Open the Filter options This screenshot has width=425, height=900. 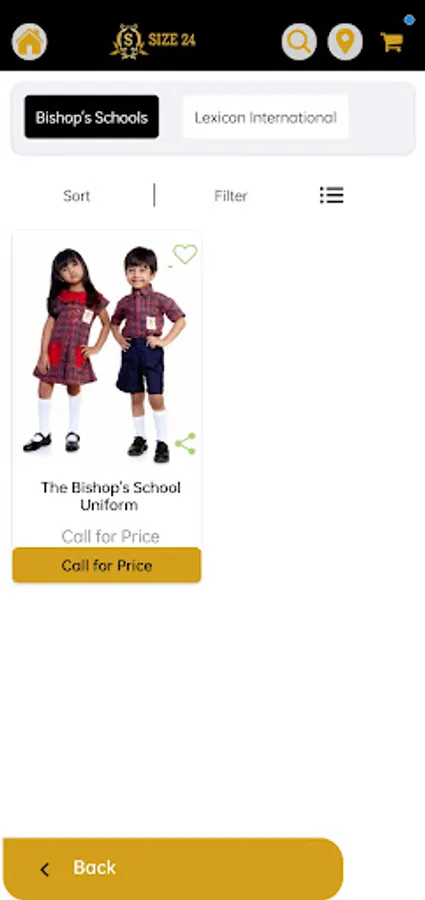[231, 196]
